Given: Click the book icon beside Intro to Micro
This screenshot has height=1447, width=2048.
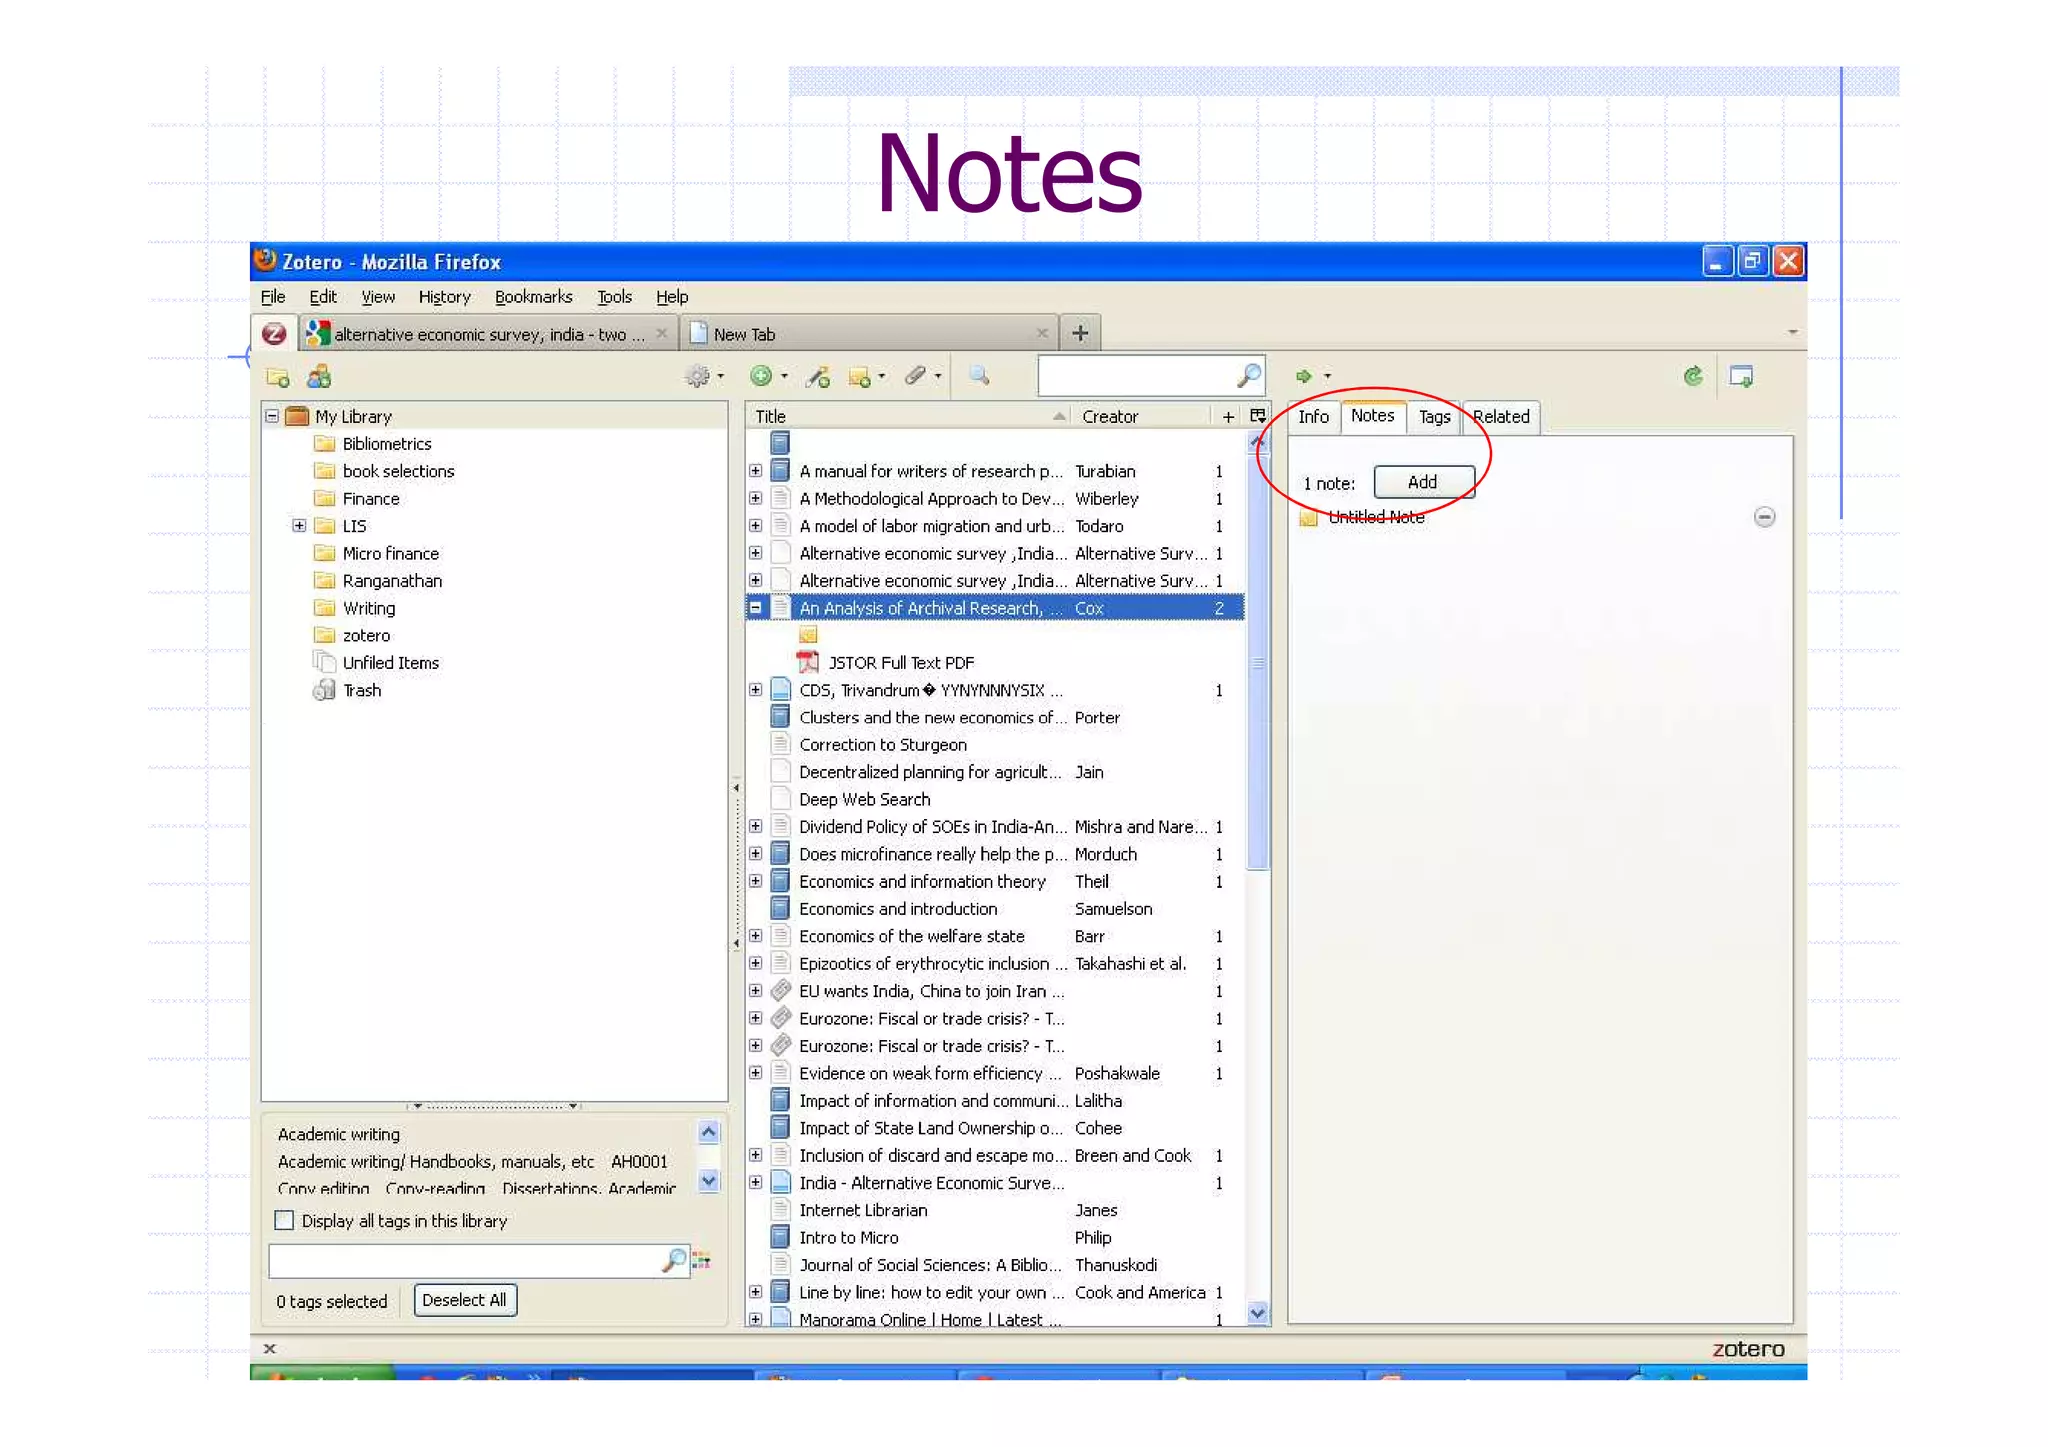Looking at the screenshot, I should point(780,1237).
